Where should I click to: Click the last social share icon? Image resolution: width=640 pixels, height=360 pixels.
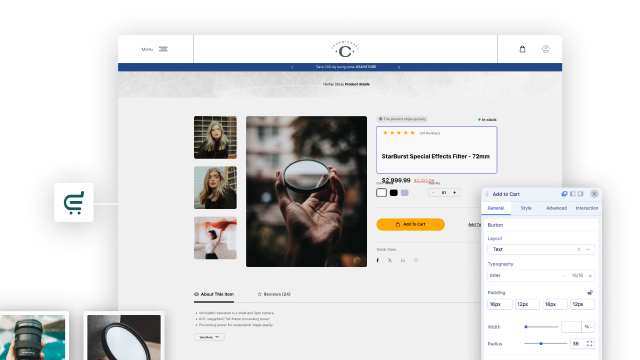pos(416,260)
